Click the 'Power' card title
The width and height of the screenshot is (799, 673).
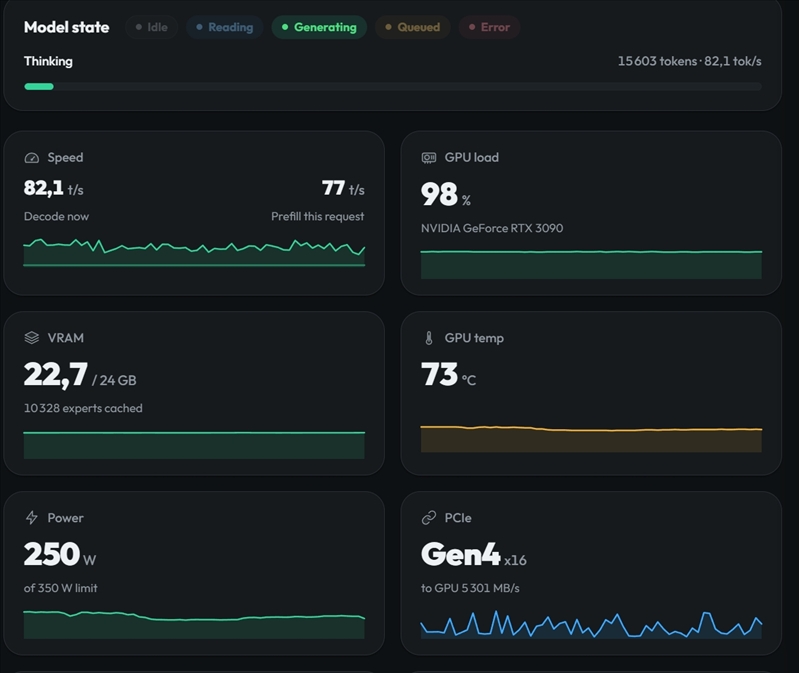pos(65,518)
